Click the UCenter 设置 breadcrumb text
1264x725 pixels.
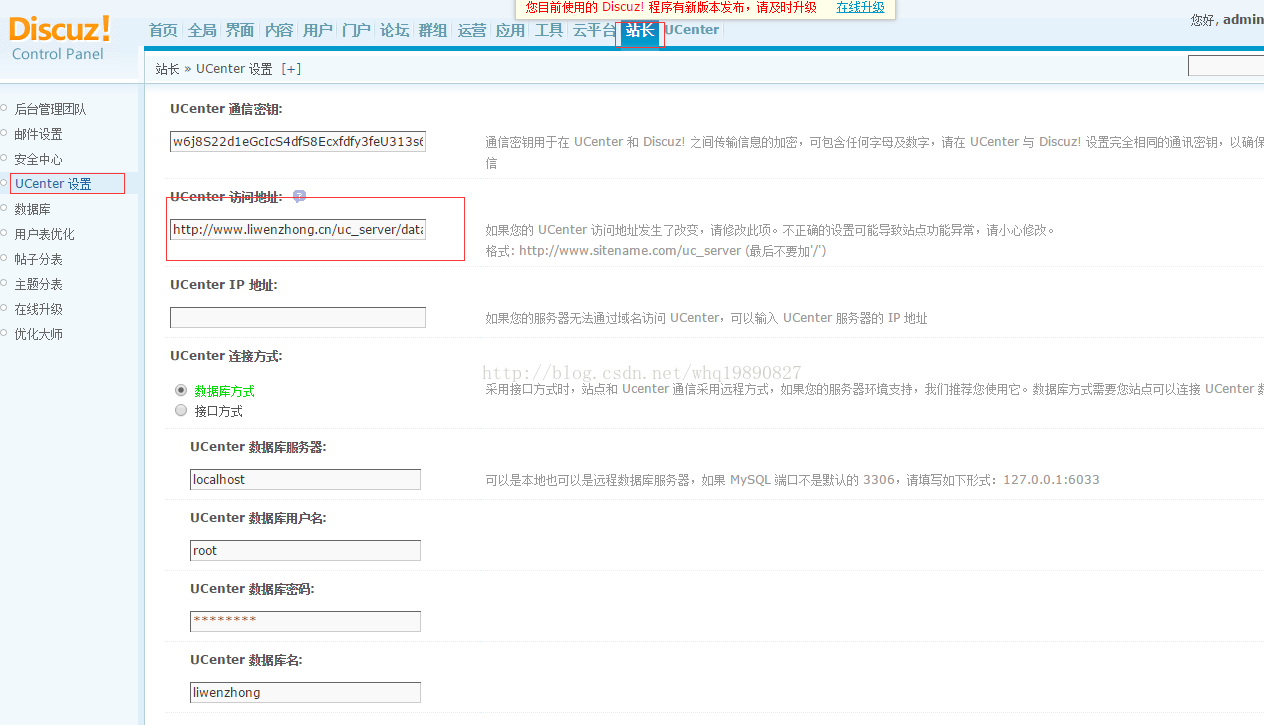(x=234, y=69)
